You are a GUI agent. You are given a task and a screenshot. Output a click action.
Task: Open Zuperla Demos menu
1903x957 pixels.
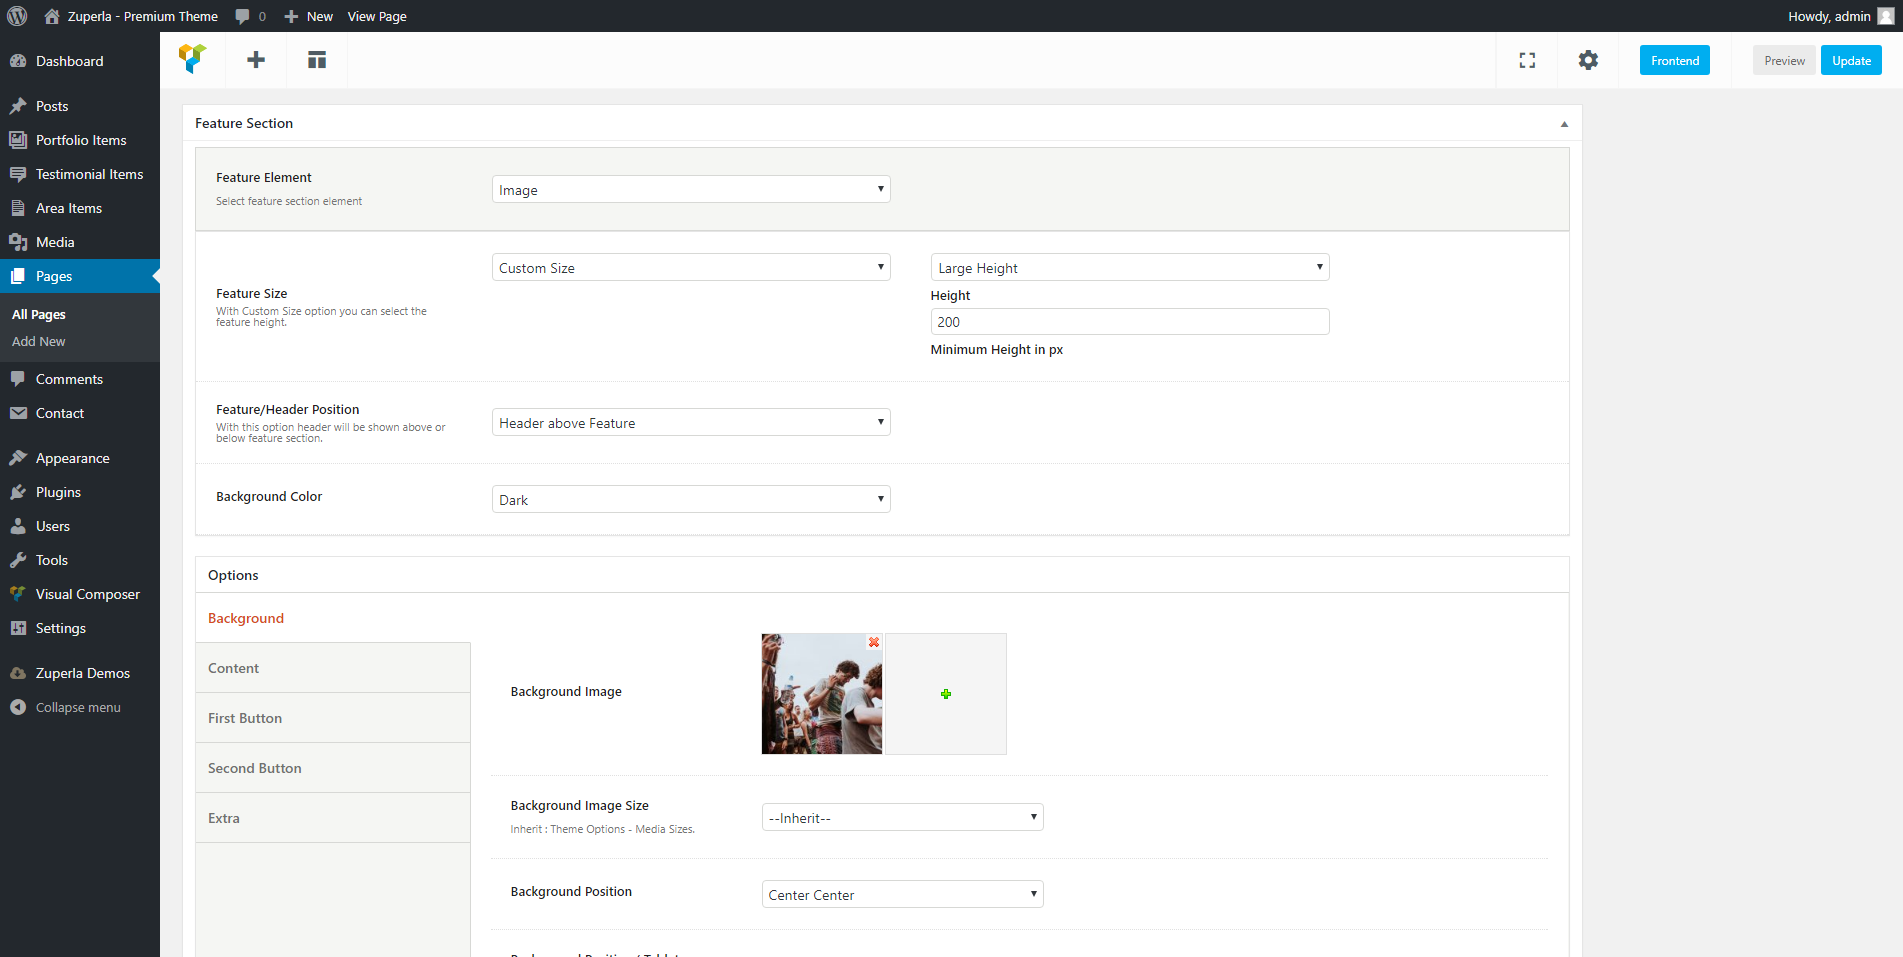coord(80,673)
